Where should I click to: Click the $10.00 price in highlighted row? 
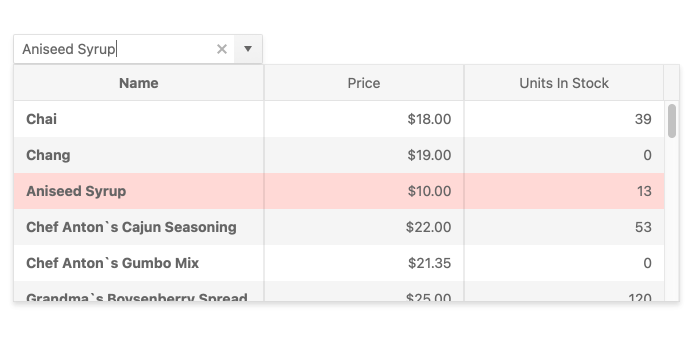tap(364, 191)
